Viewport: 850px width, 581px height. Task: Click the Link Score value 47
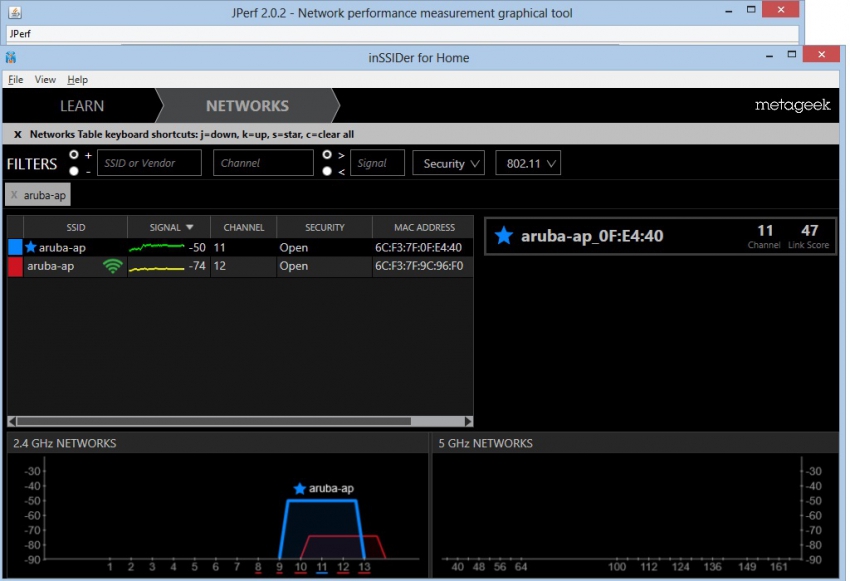click(809, 230)
